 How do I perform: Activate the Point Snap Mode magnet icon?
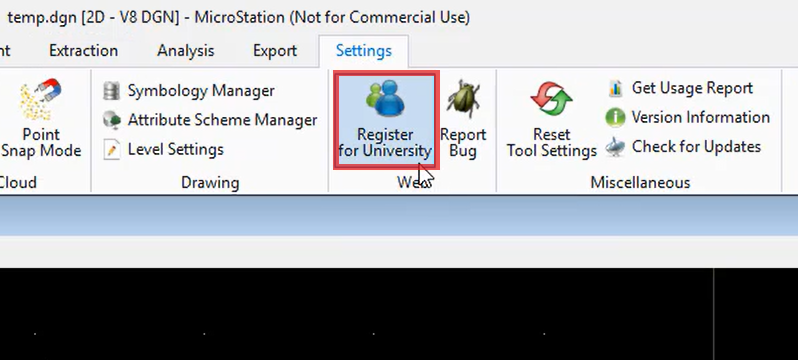(x=40, y=99)
